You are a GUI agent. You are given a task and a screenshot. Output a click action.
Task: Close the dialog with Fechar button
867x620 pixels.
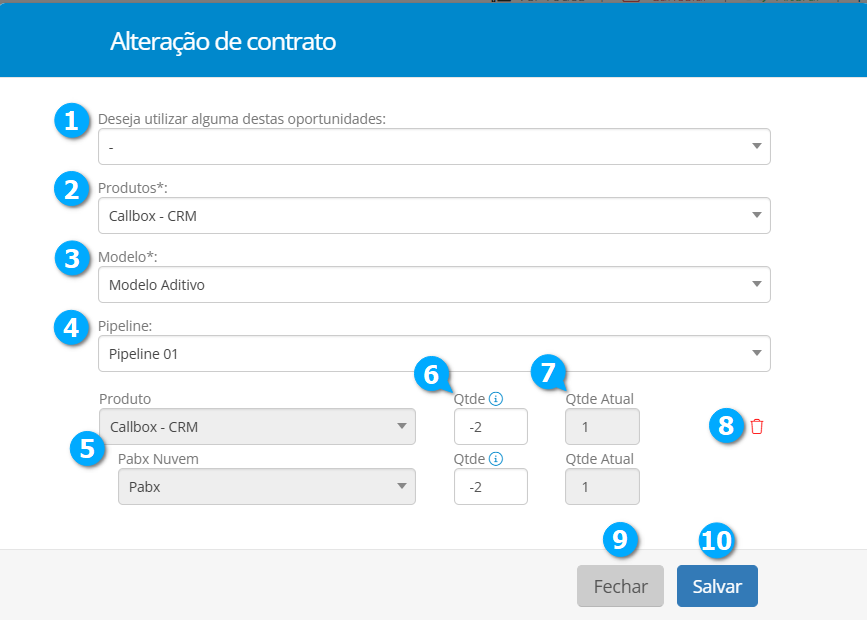tap(620, 587)
